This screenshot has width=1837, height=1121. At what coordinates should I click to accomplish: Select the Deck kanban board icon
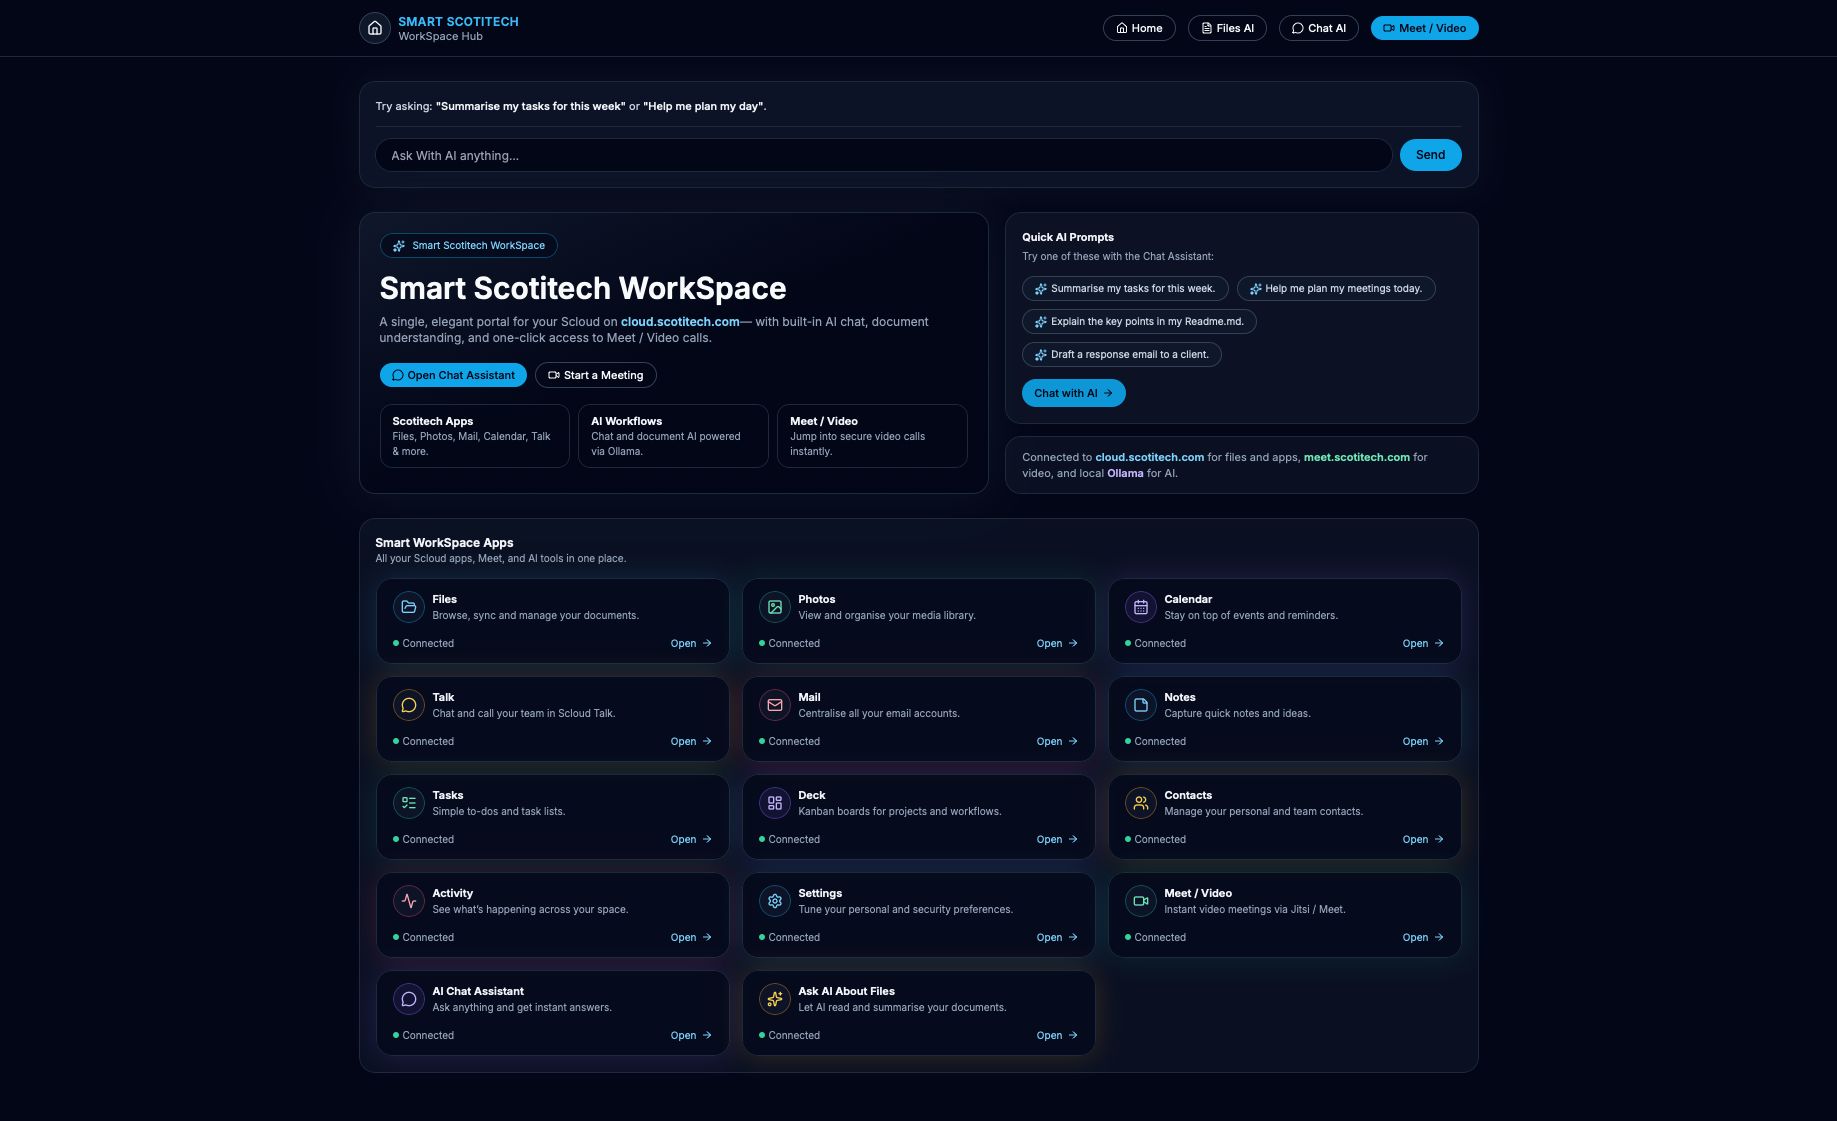click(774, 803)
